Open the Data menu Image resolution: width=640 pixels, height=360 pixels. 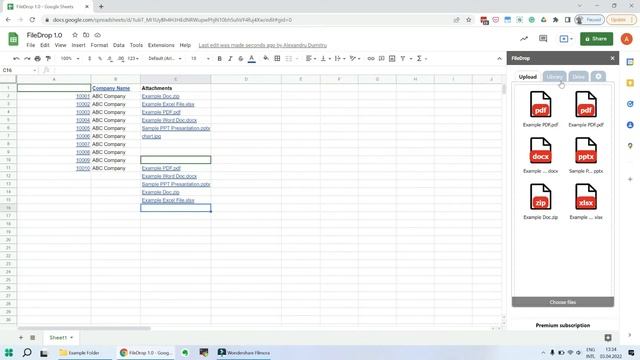tap(118, 45)
